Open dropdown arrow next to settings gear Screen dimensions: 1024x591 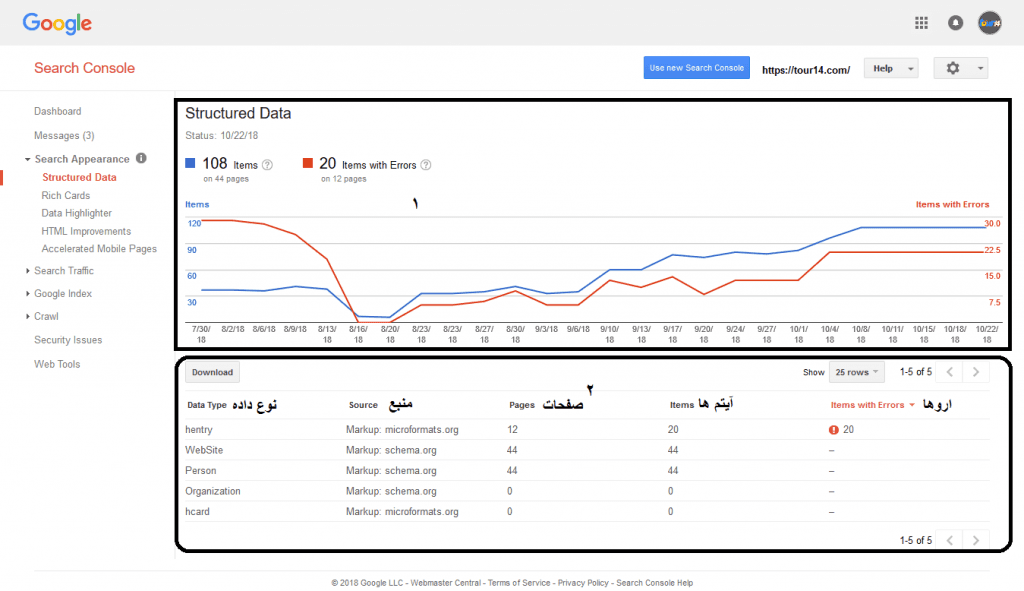tap(980, 68)
